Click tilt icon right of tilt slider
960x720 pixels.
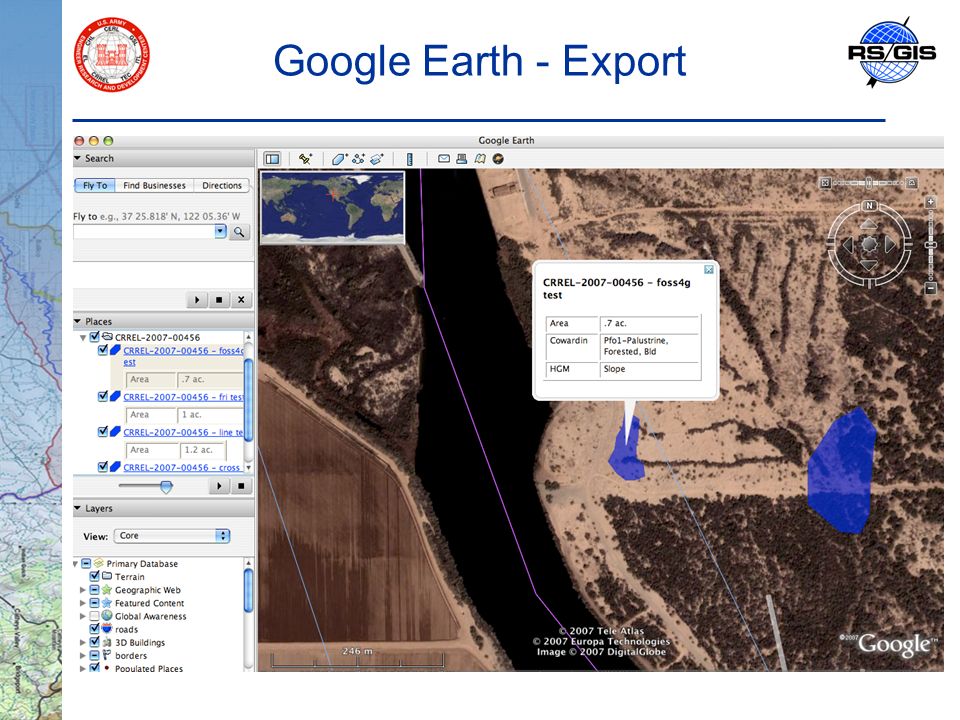point(912,182)
